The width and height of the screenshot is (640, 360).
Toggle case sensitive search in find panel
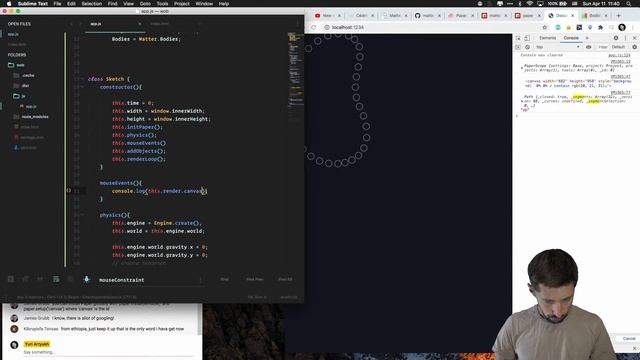pyautogui.click(x=25, y=279)
